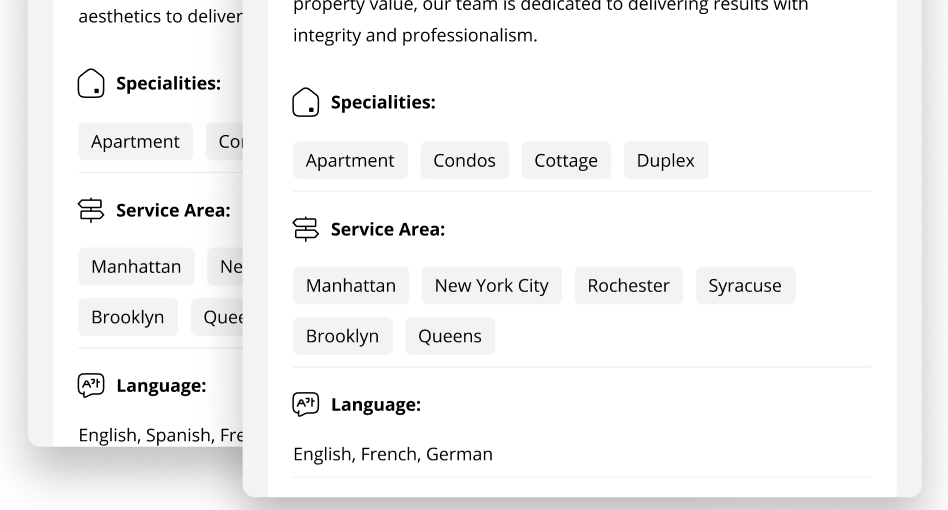Click the translate icon on the back card
The height and width of the screenshot is (510, 948).
(x=91, y=386)
